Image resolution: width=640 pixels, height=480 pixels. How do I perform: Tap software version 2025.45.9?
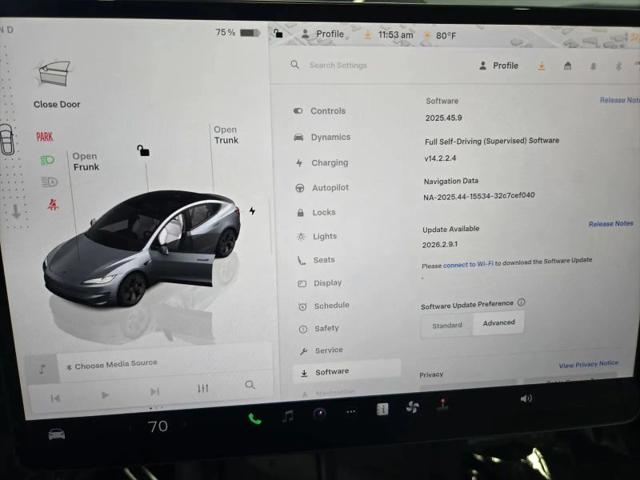click(x=444, y=118)
